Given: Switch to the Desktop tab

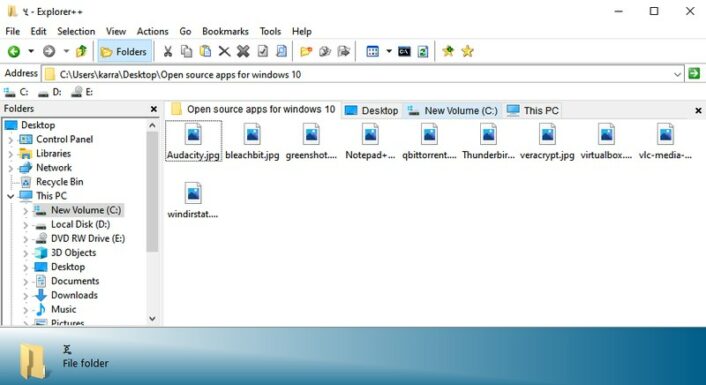Looking at the screenshot, I should pyautogui.click(x=372, y=110).
